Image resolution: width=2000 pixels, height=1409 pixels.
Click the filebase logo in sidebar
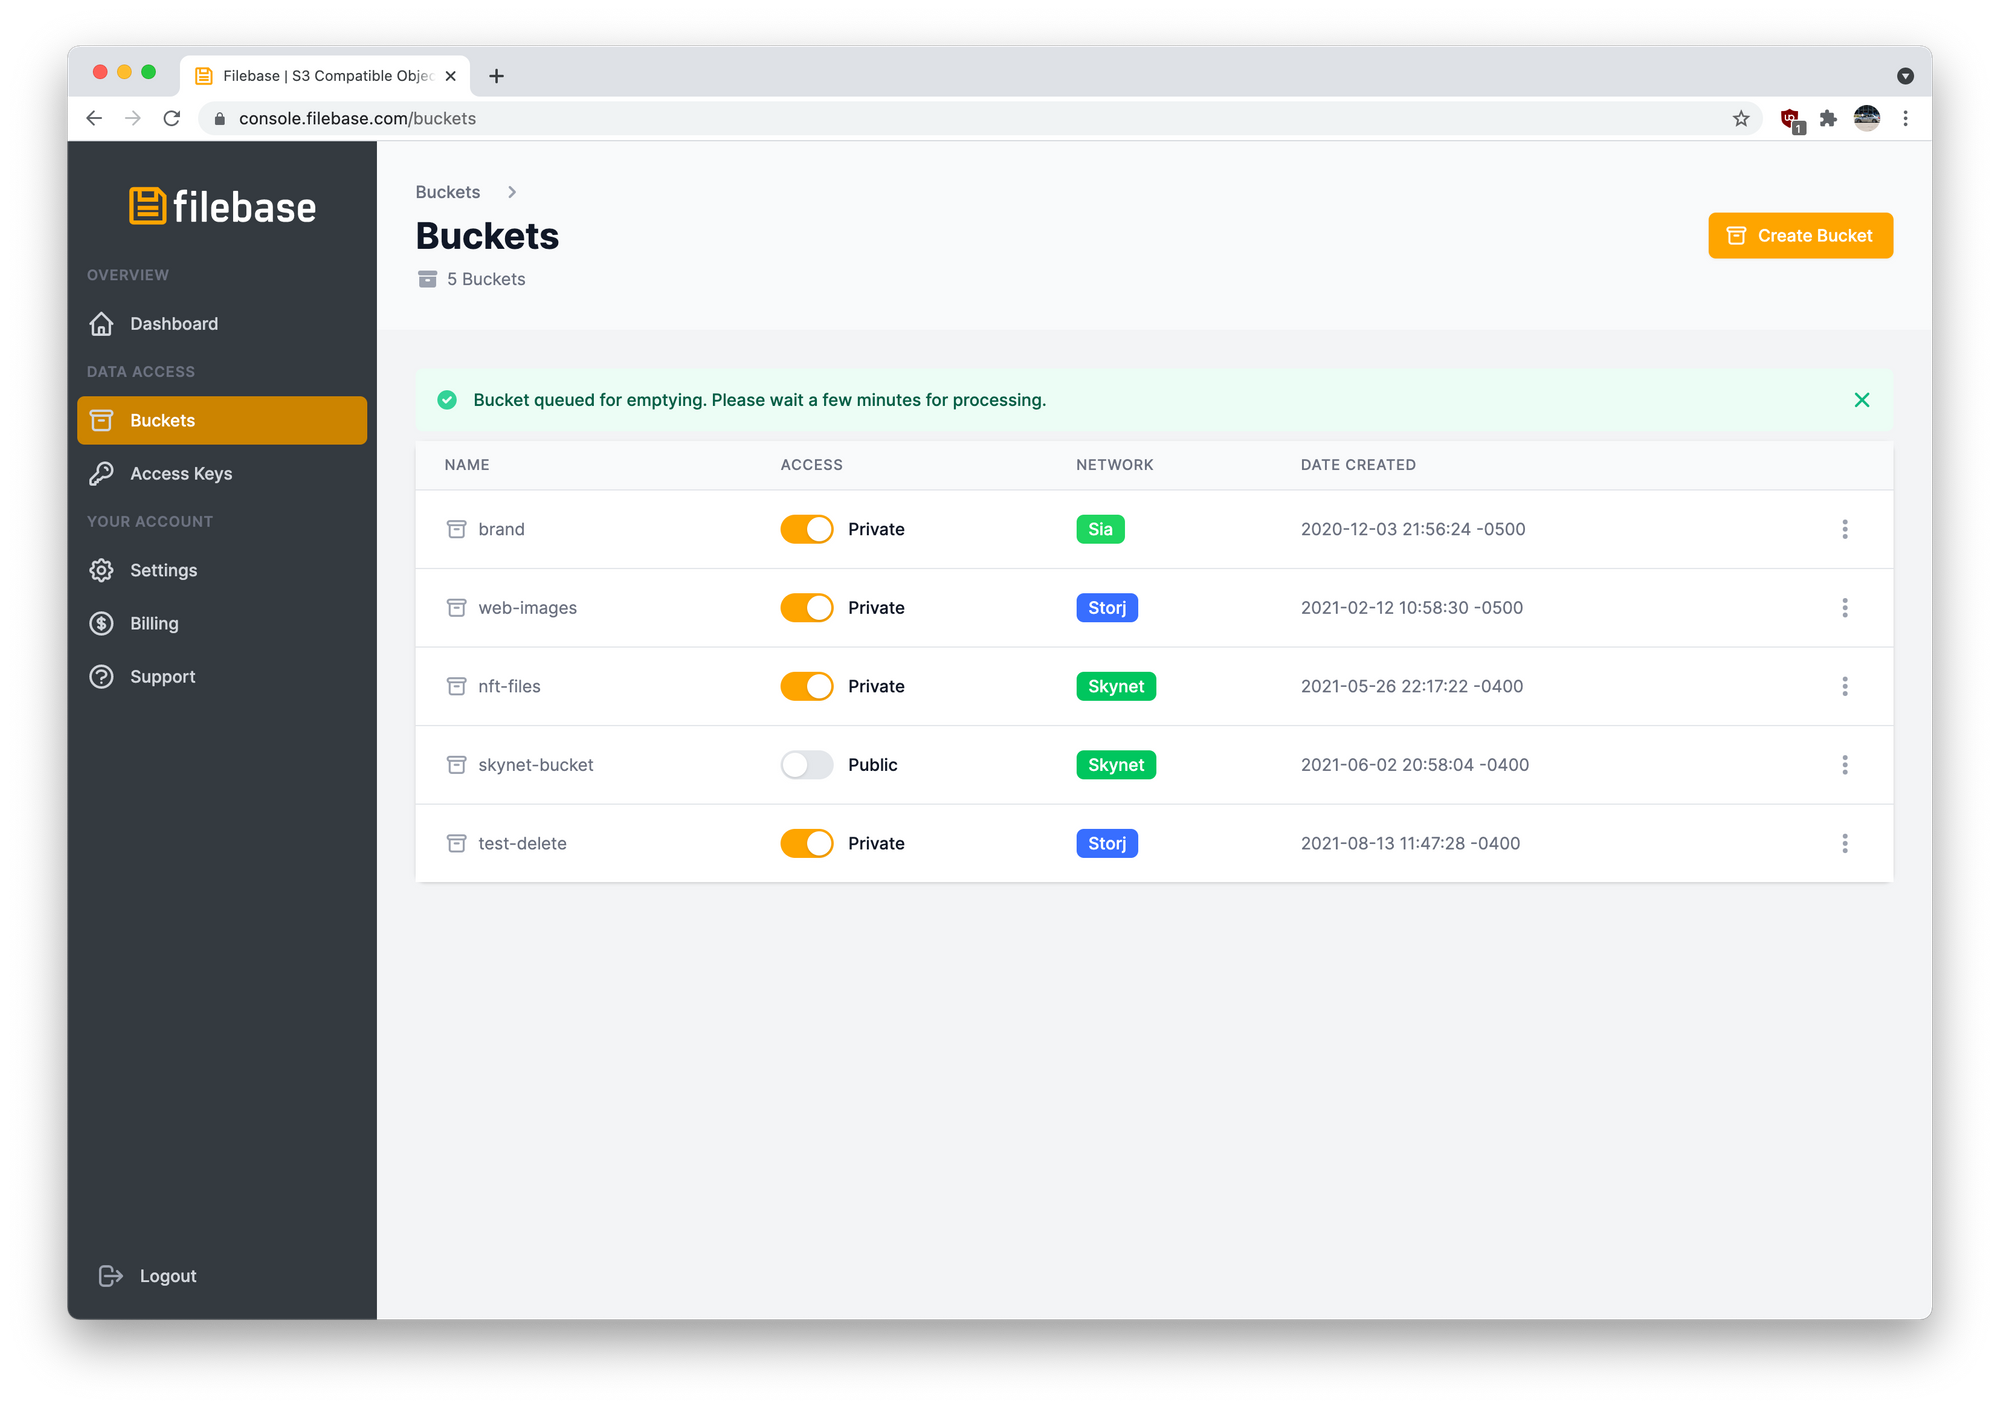coord(222,207)
